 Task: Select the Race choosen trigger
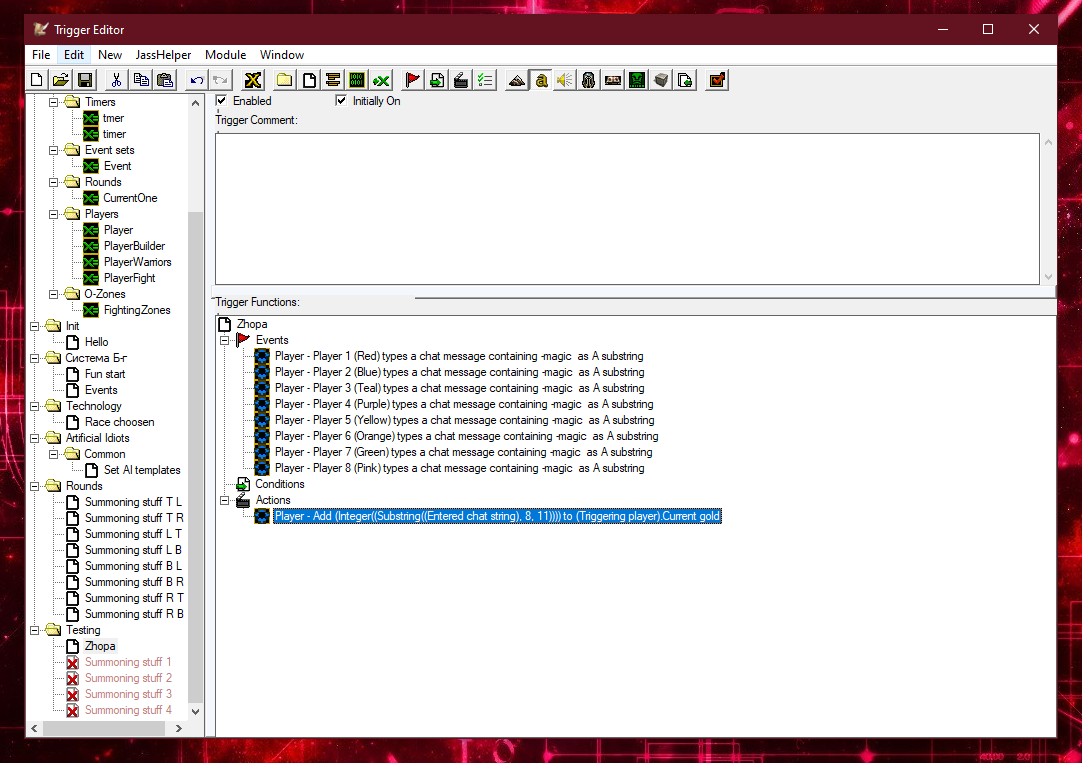119,422
